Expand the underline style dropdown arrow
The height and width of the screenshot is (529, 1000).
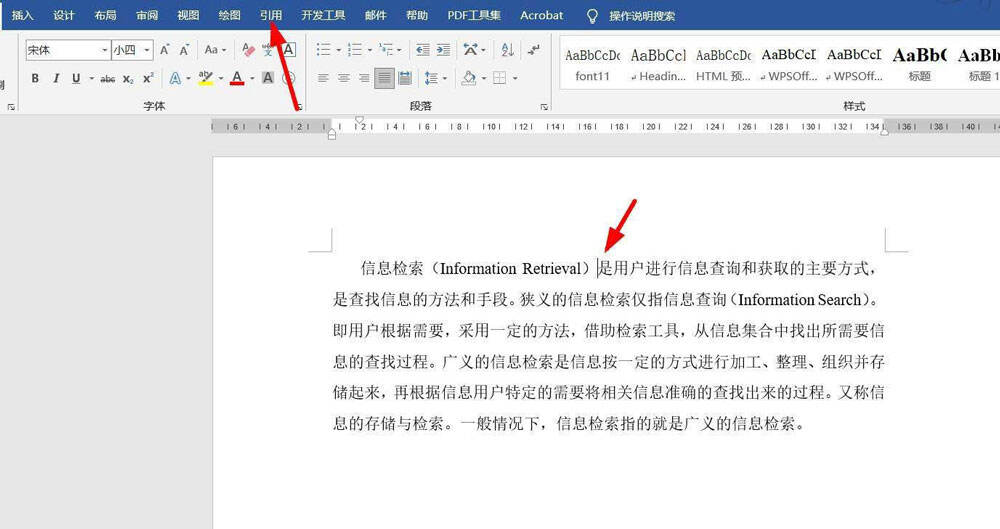pos(91,78)
